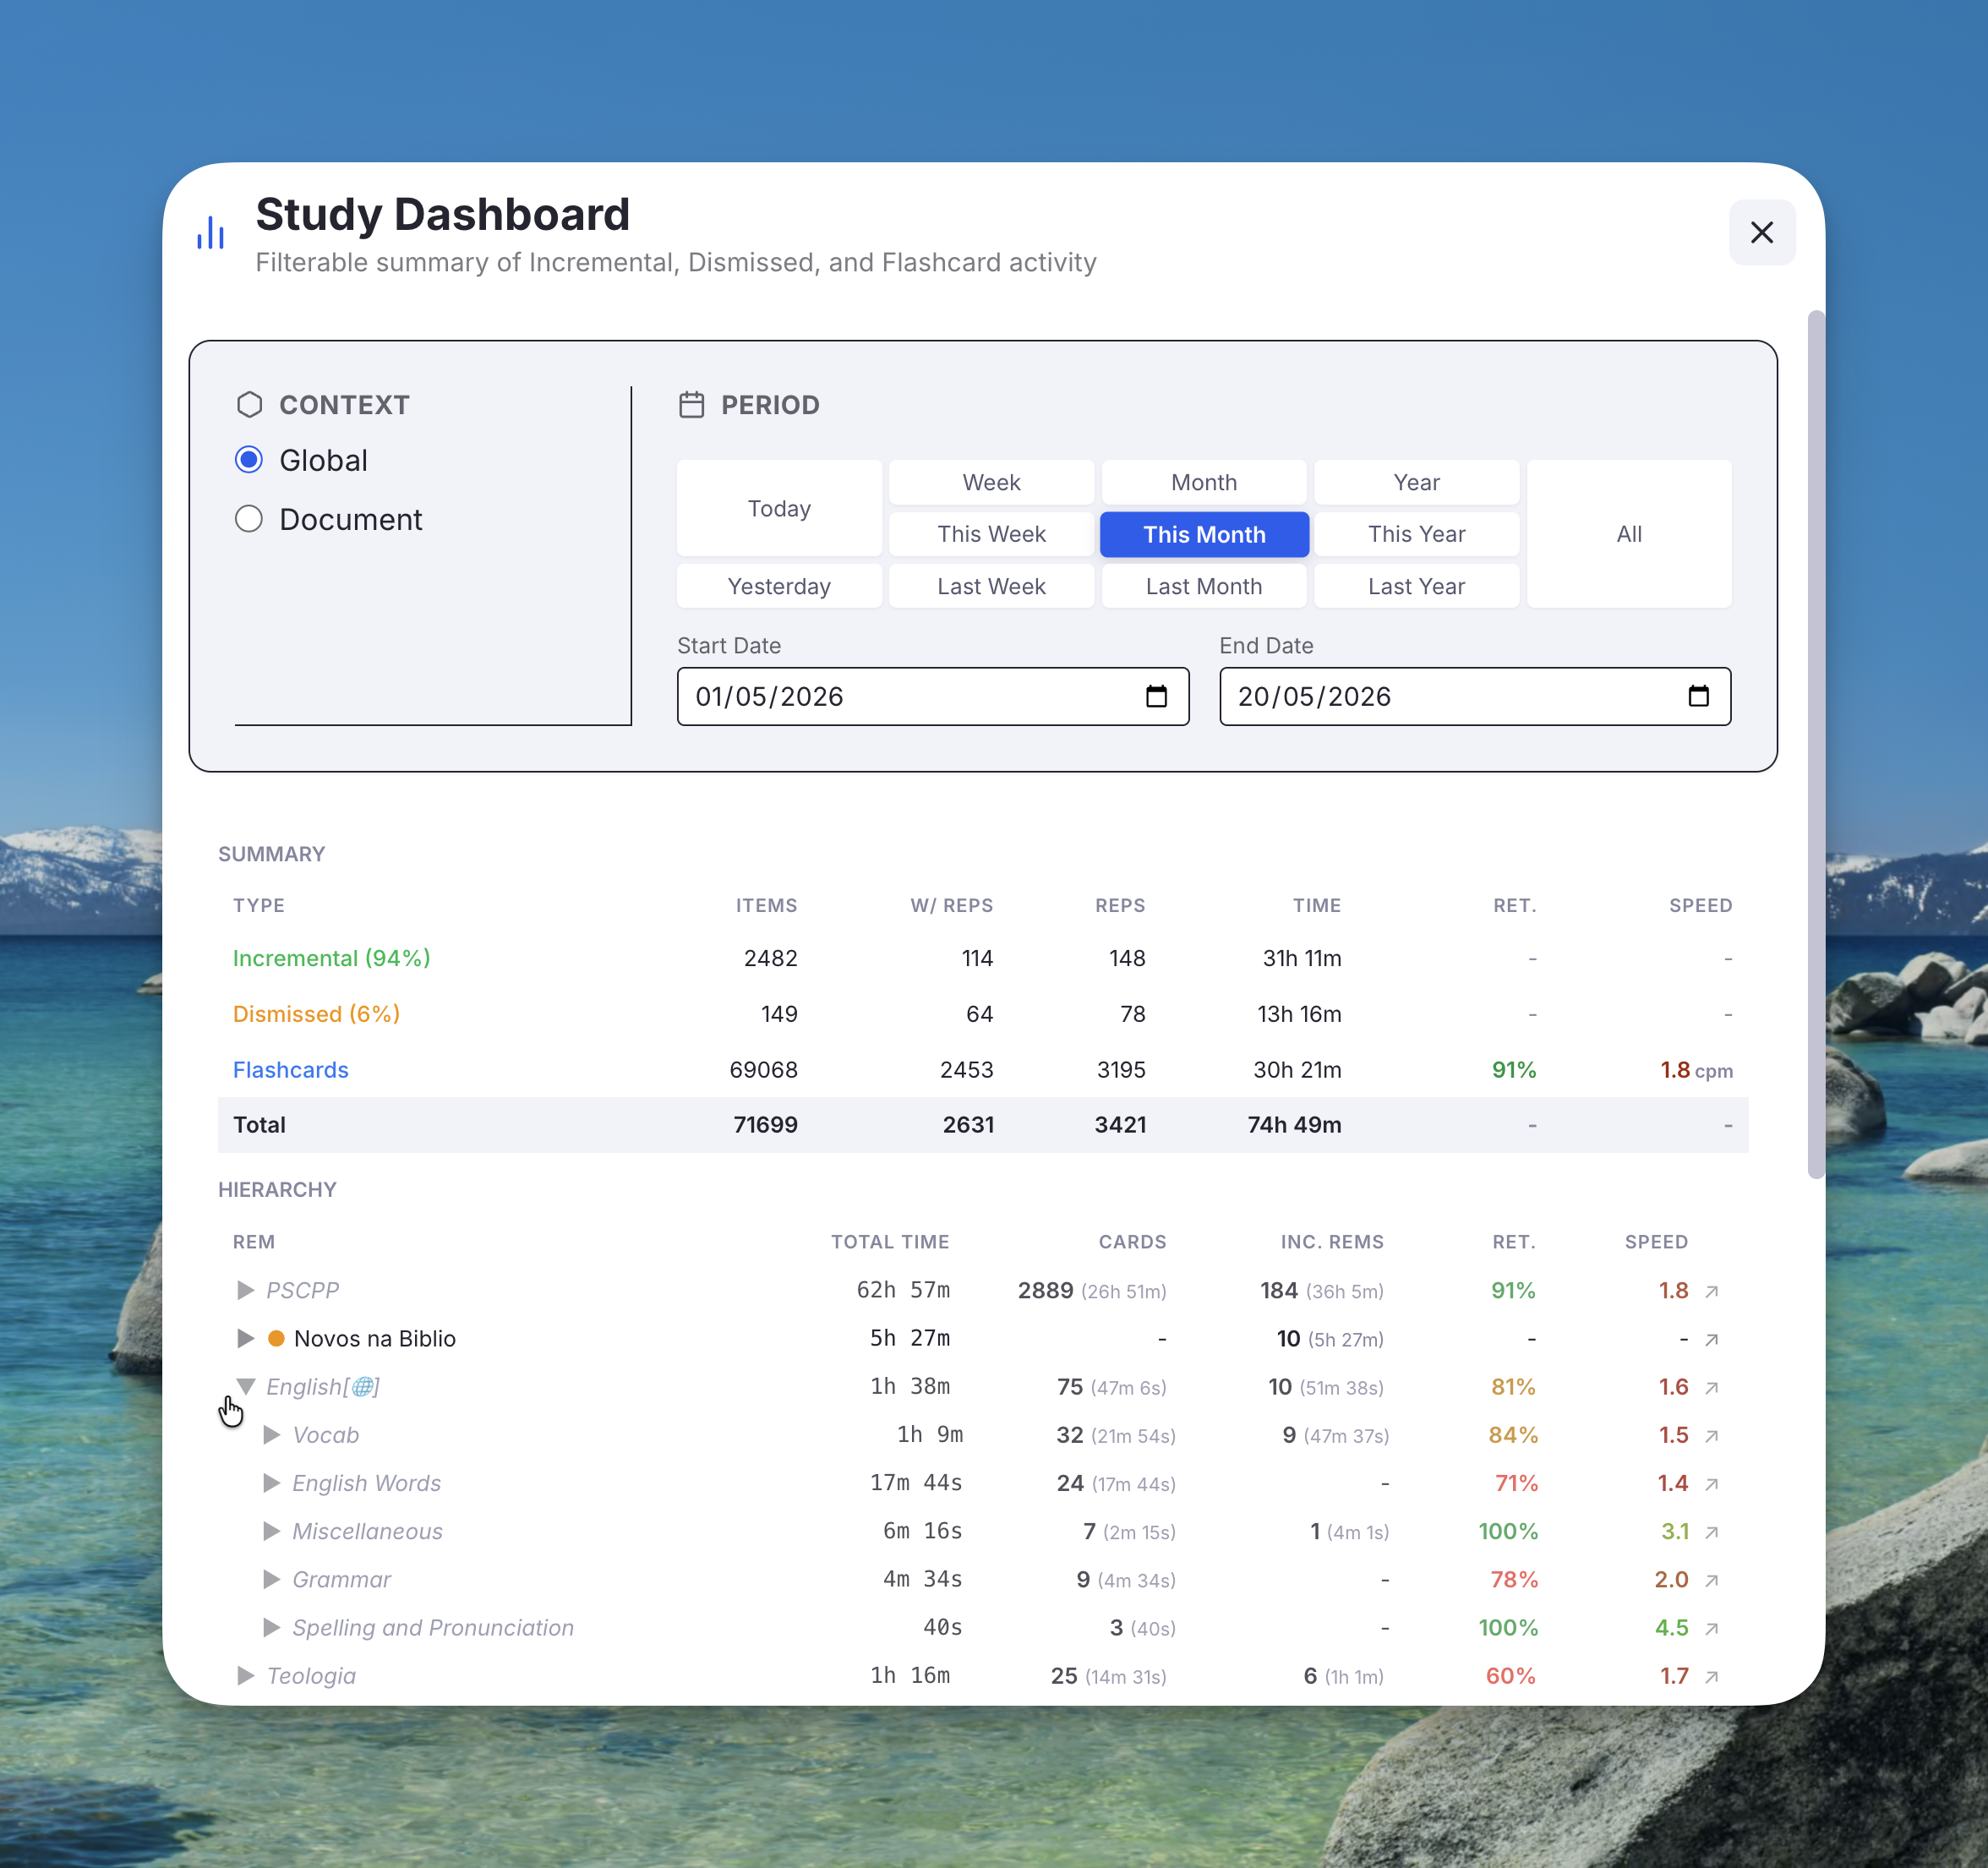Image resolution: width=1988 pixels, height=1868 pixels.
Task: Select the Document context radio button
Action: point(249,519)
